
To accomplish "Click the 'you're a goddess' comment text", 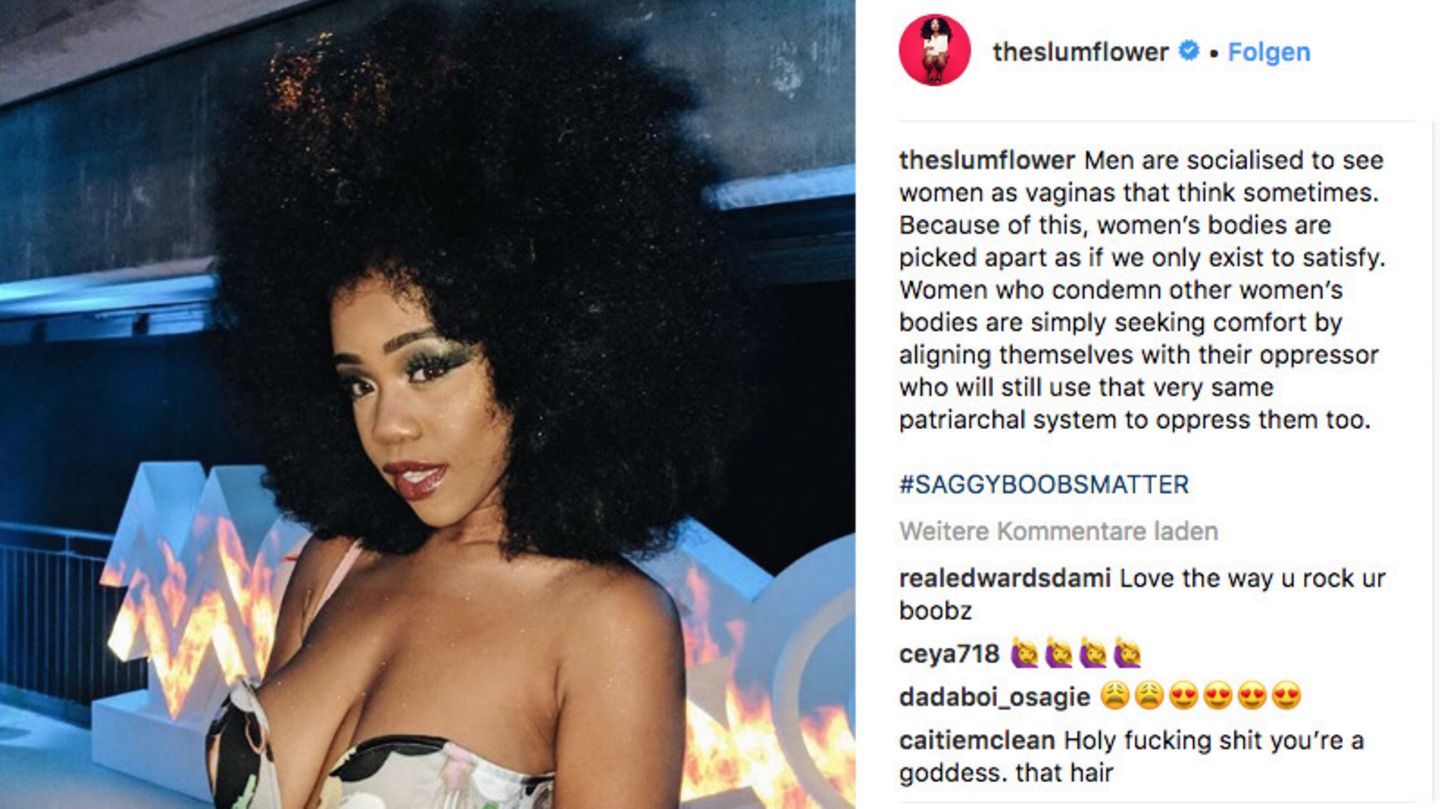I will coord(1132,757).
